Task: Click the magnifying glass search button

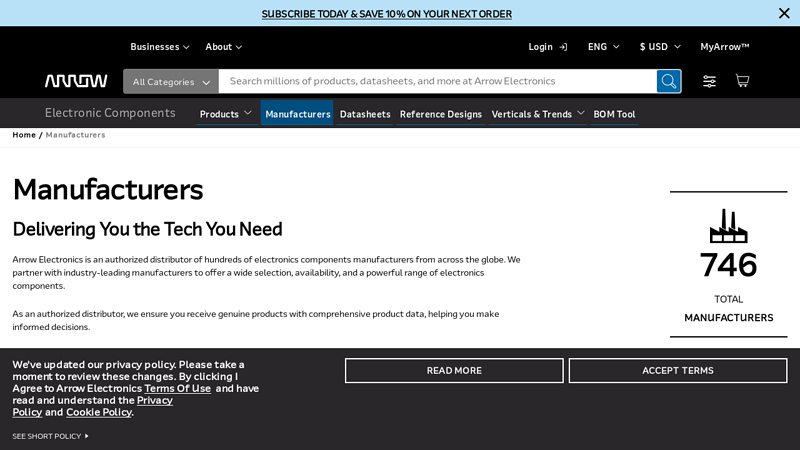Action: pyautogui.click(x=668, y=81)
